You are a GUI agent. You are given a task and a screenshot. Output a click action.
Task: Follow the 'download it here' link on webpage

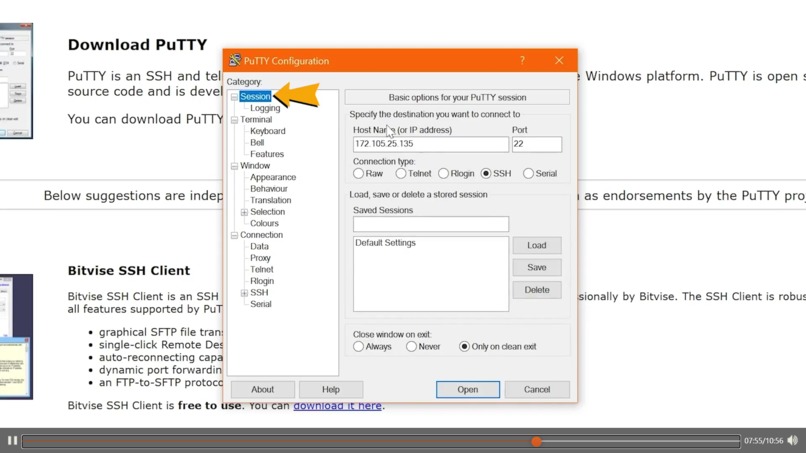click(x=337, y=406)
